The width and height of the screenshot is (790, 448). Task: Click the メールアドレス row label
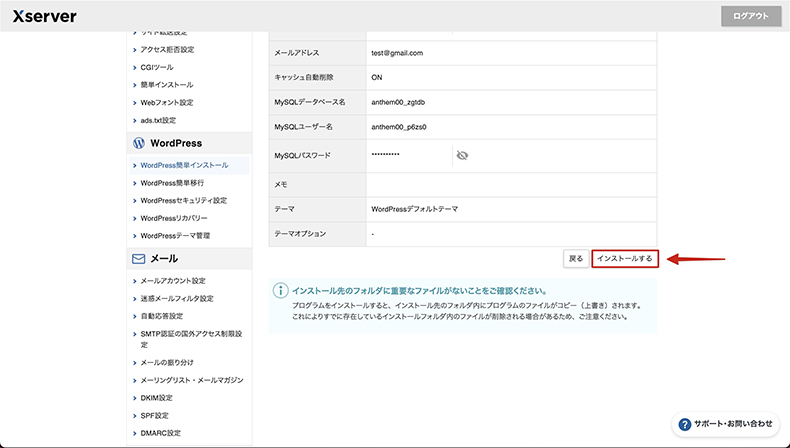point(296,53)
